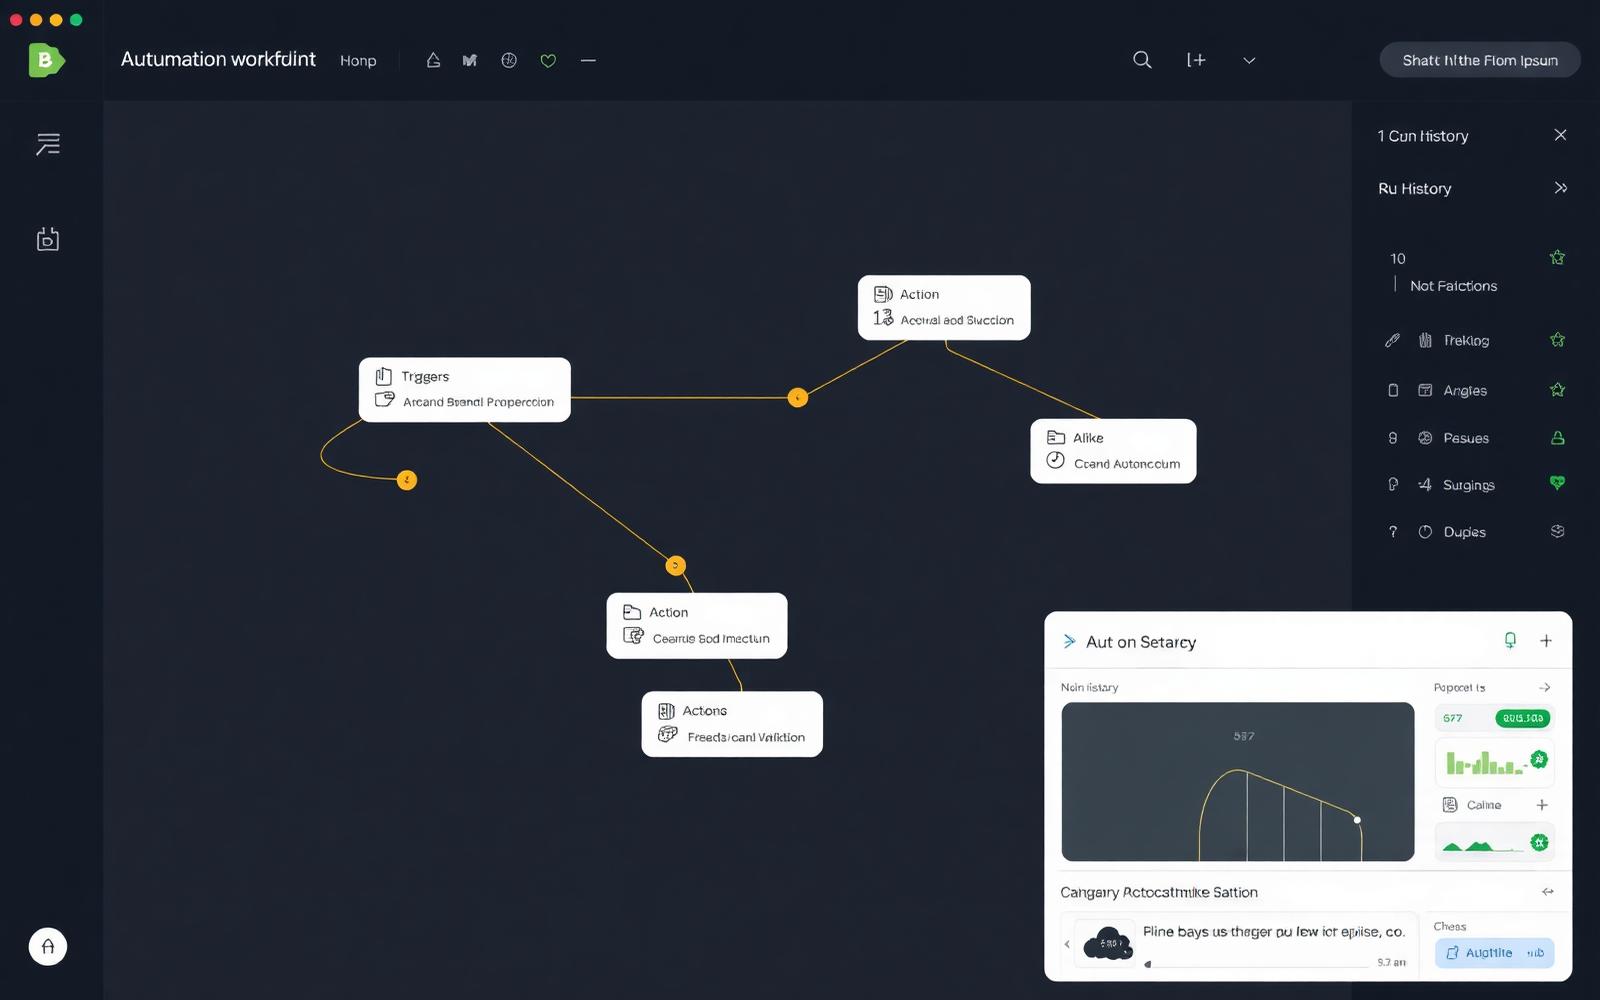The width and height of the screenshot is (1600, 1000).
Task: Click connector dot above Cearrus Action node
Action: point(676,566)
